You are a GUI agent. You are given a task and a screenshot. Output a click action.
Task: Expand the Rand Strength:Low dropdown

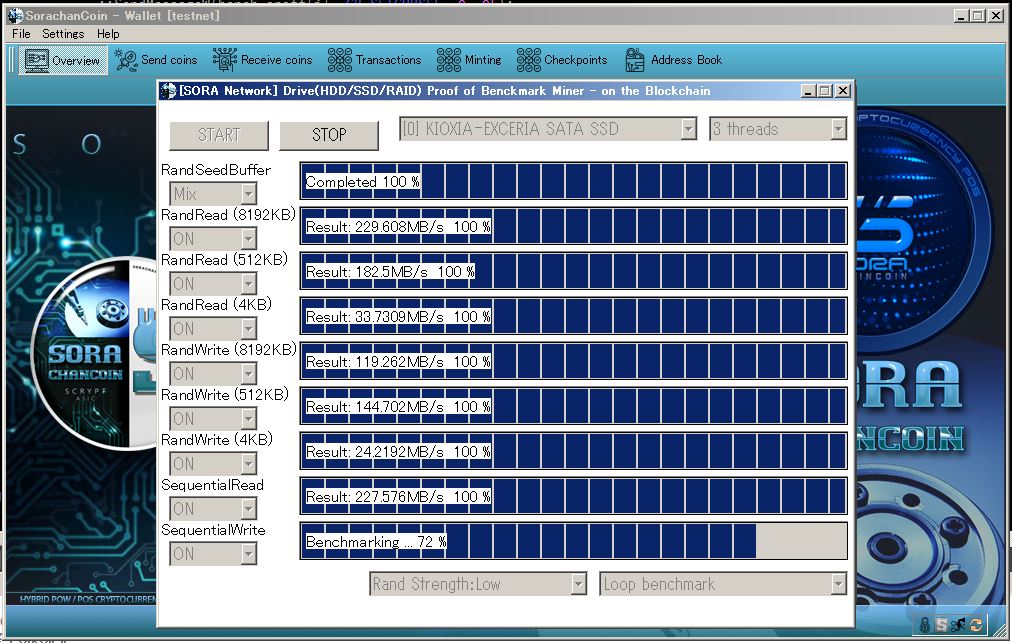478,584
